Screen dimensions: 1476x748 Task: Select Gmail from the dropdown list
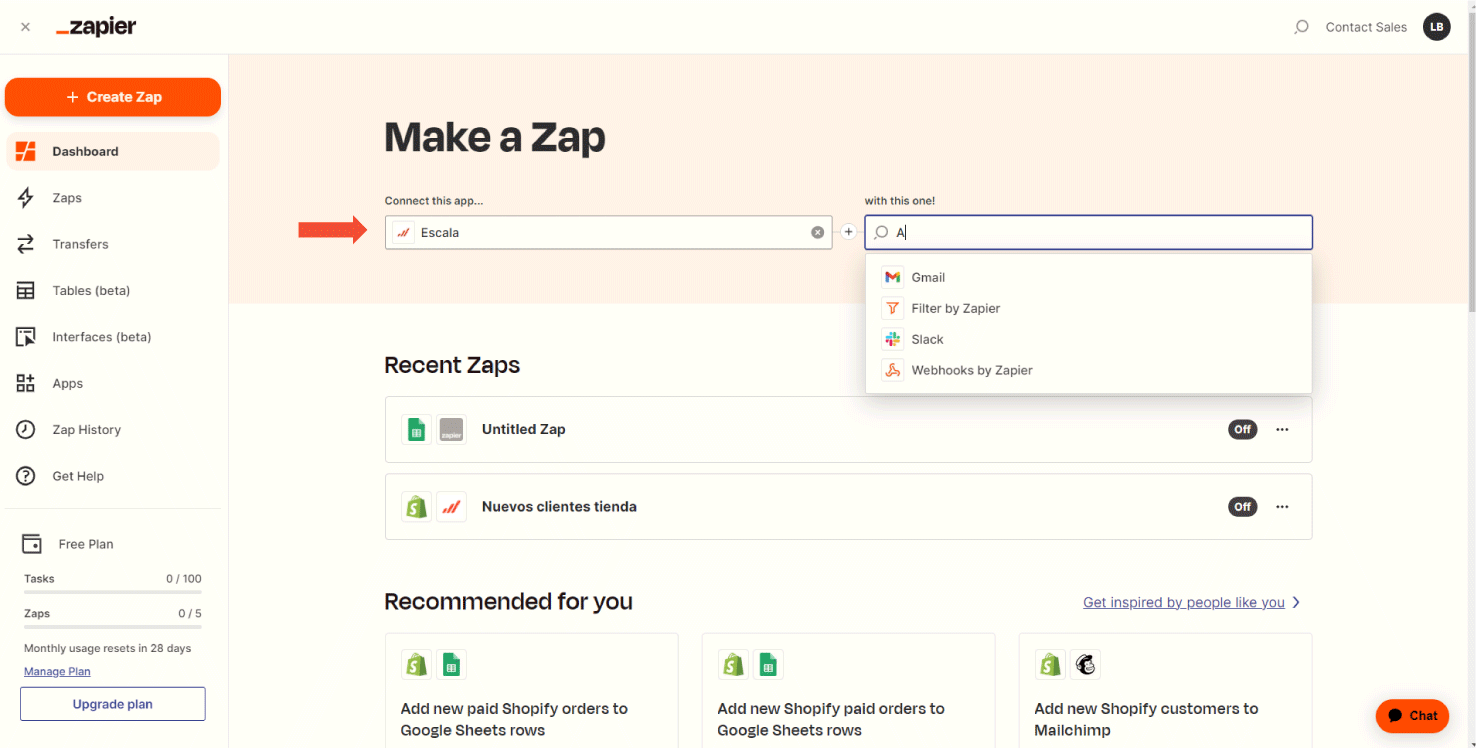[x=1088, y=277]
